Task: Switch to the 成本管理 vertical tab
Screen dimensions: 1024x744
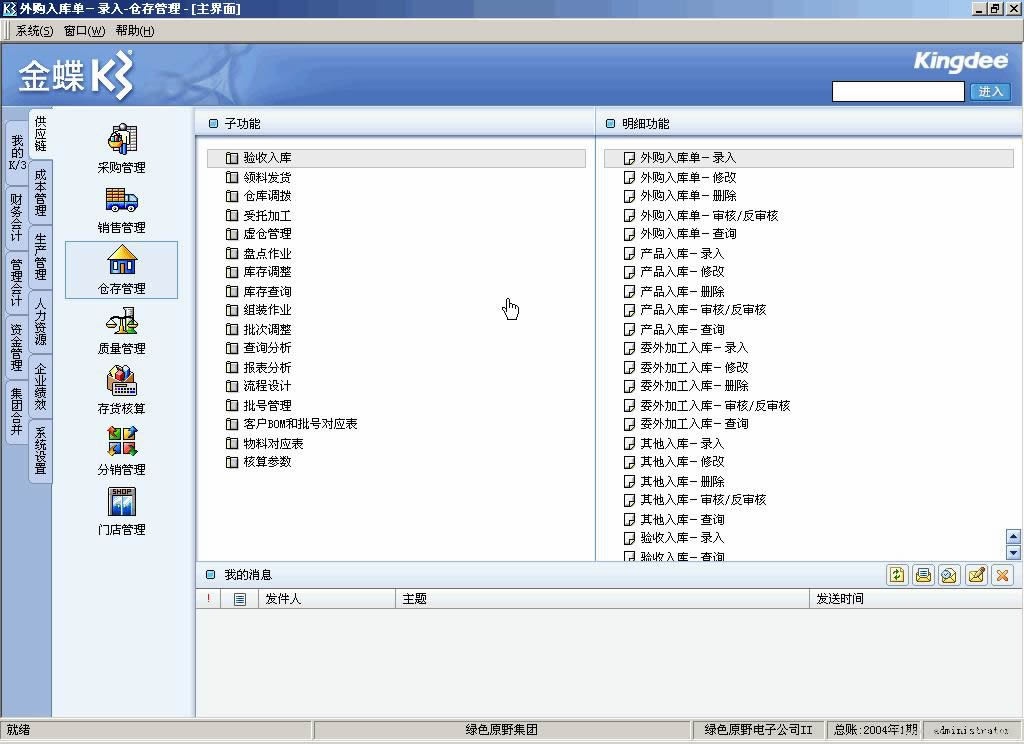Action: pos(40,192)
